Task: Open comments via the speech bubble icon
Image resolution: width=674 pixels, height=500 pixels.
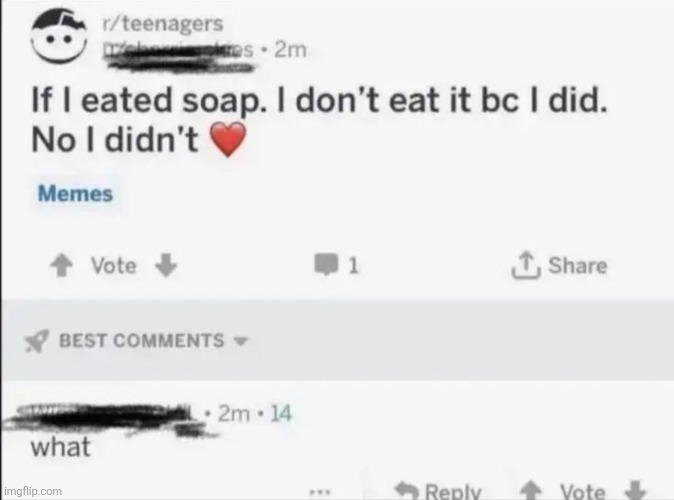Action: tap(326, 266)
